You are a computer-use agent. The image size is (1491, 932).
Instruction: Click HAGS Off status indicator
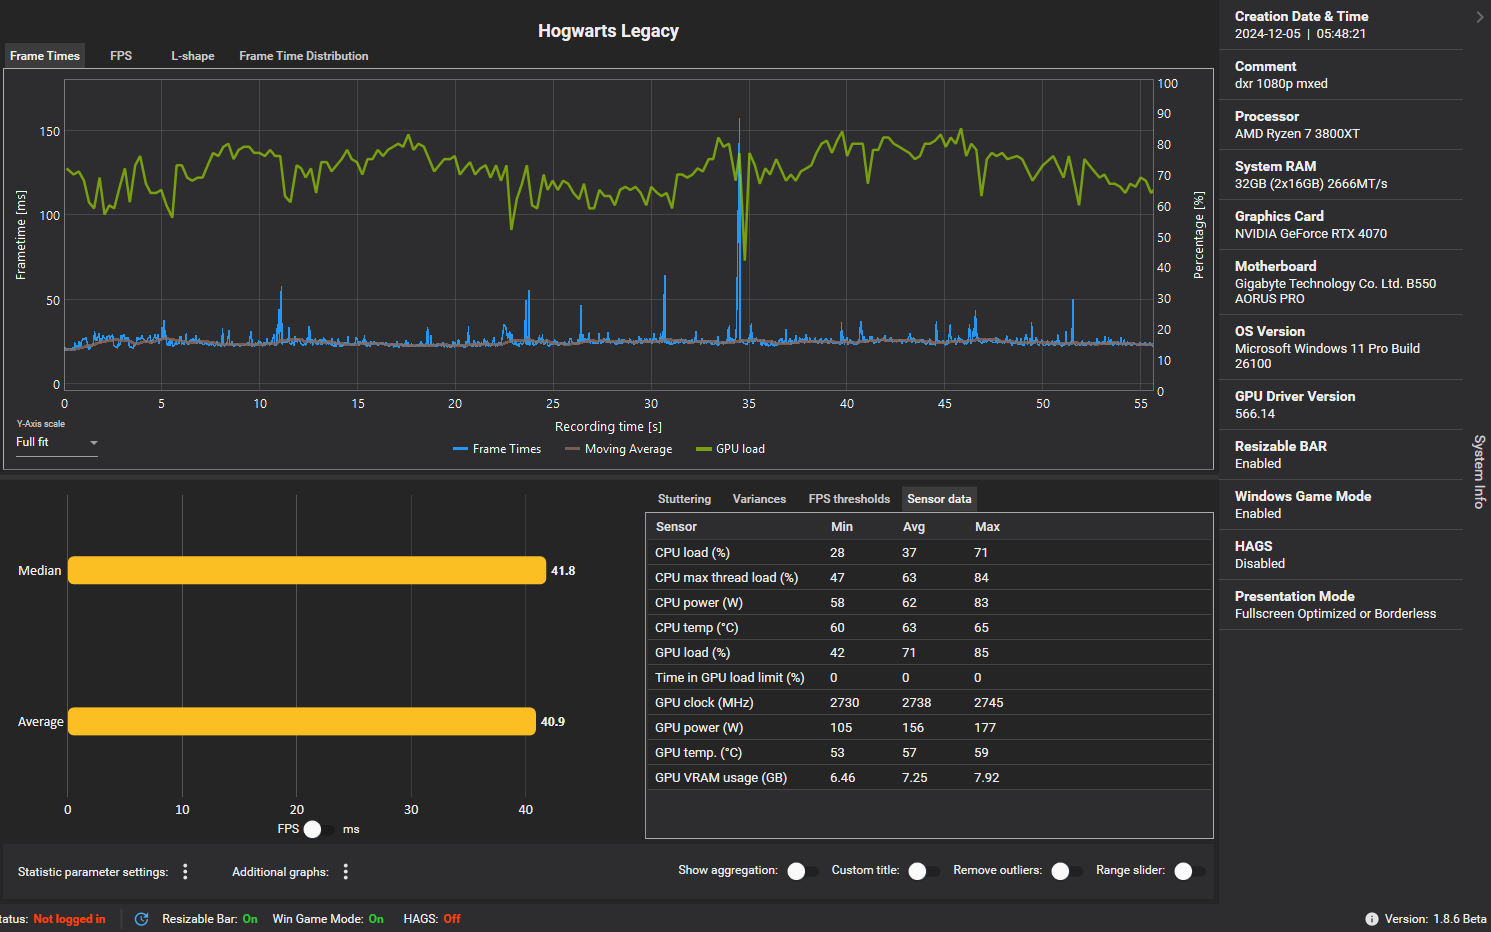(x=452, y=919)
